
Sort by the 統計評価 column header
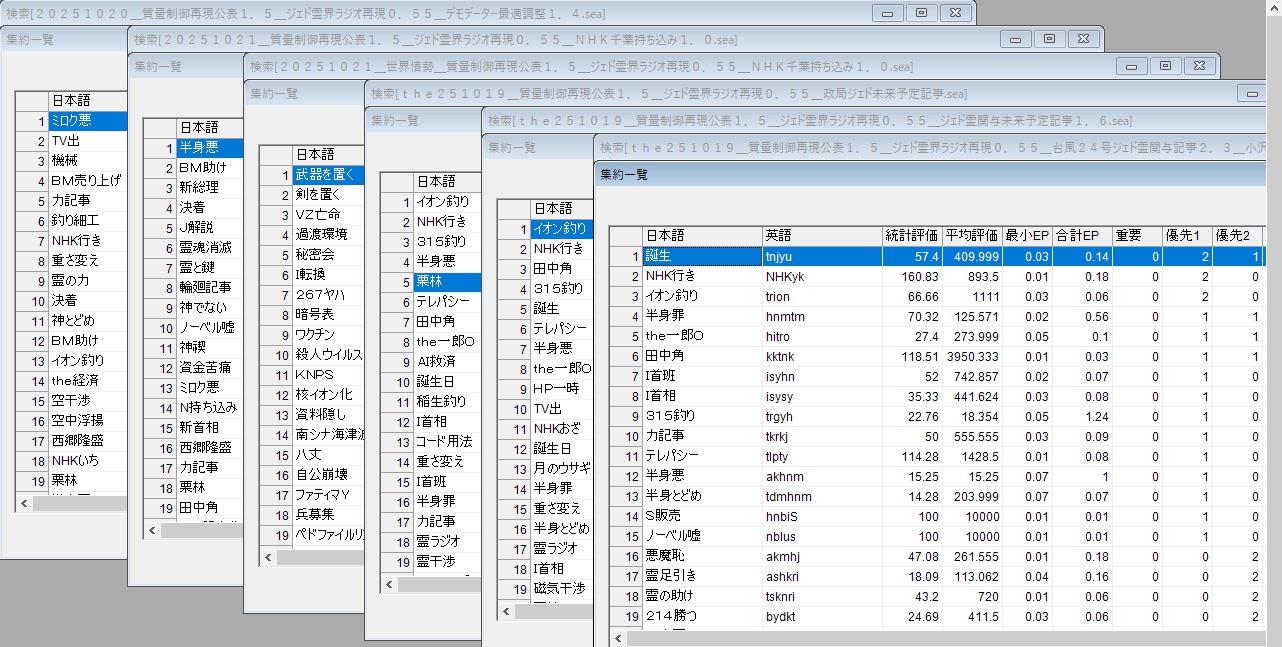[911, 235]
